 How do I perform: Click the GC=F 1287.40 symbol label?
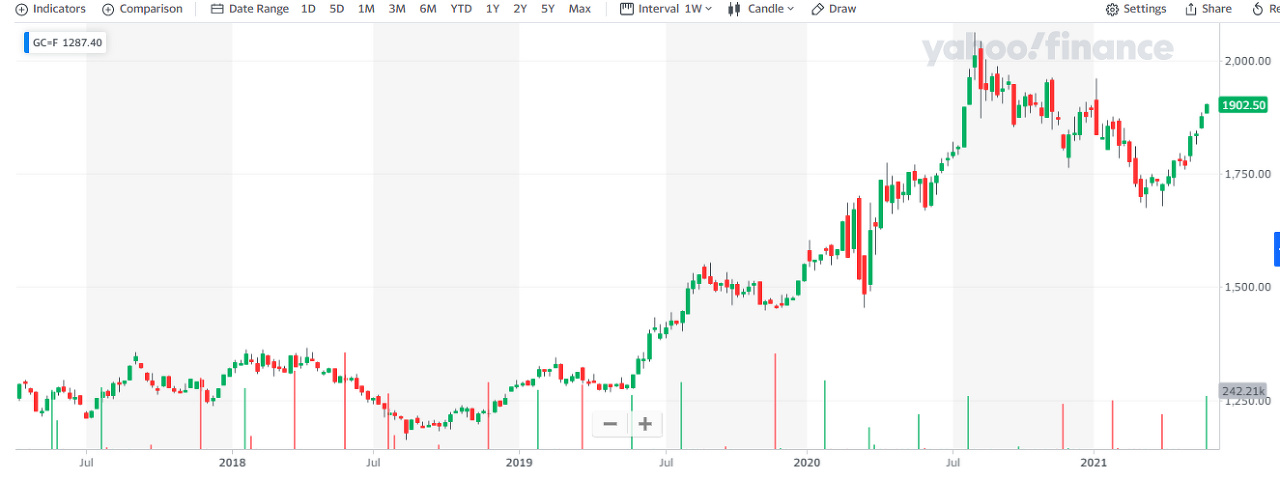tap(68, 43)
